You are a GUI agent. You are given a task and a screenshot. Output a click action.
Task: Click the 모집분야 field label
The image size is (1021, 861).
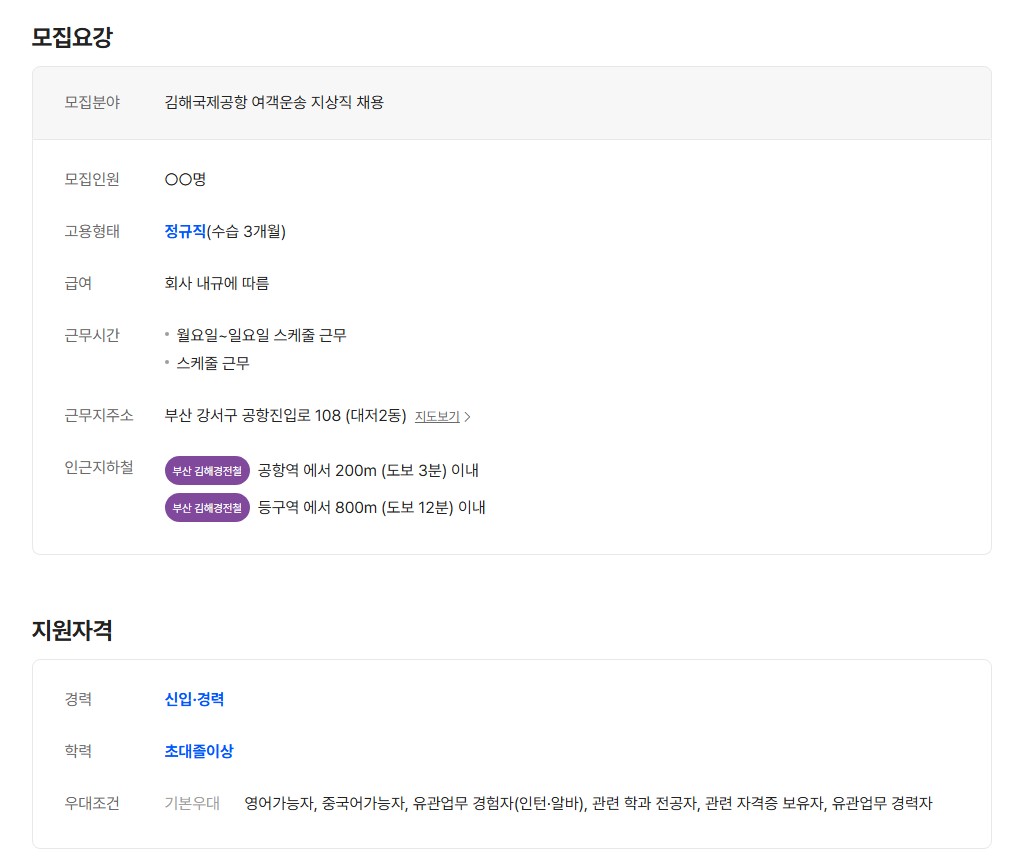92,102
